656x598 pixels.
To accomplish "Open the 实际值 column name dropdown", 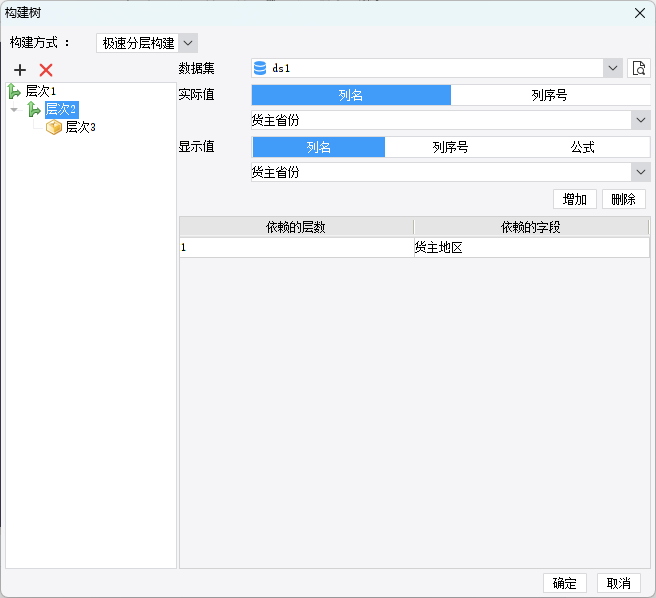I will (x=641, y=120).
